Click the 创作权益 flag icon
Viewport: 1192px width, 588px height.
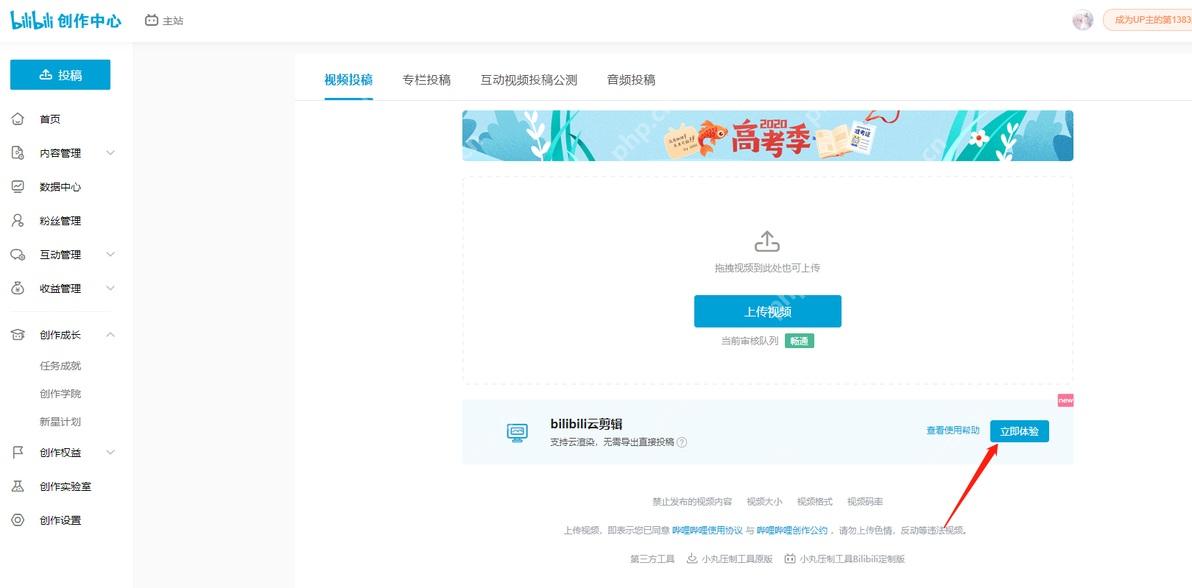[x=17, y=453]
